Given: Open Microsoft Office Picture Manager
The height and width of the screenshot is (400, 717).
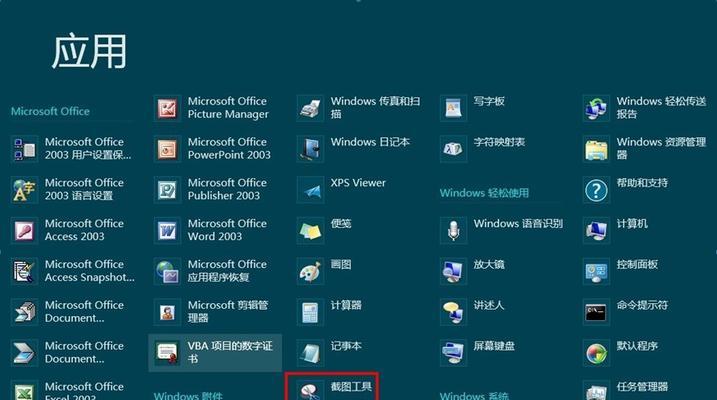Looking at the screenshot, I should click(x=214, y=108).
